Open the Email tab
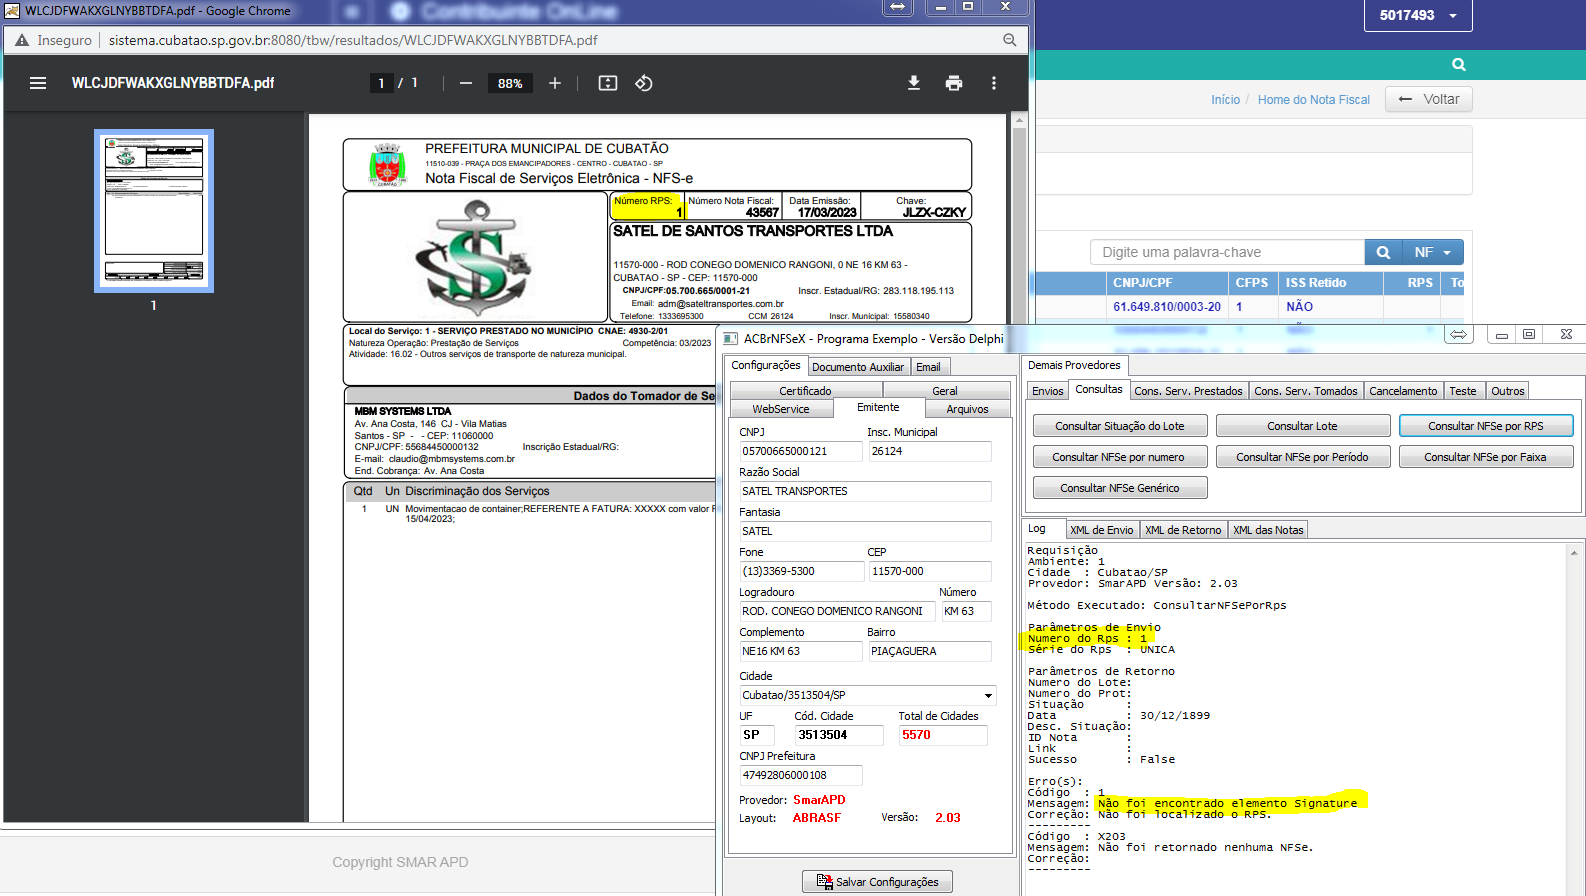 point(928,367)
